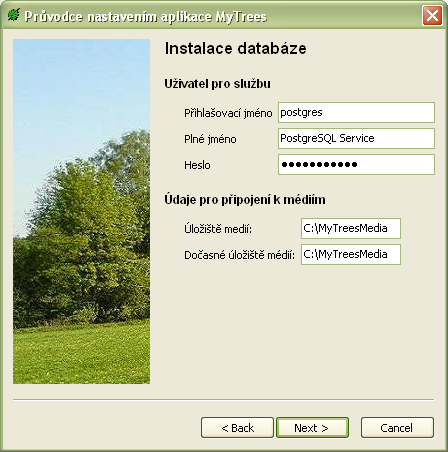Click the 'Uživatel pro službu' section title
The width and height of the screenshot is (448, 452).
[x=217, y=84]
